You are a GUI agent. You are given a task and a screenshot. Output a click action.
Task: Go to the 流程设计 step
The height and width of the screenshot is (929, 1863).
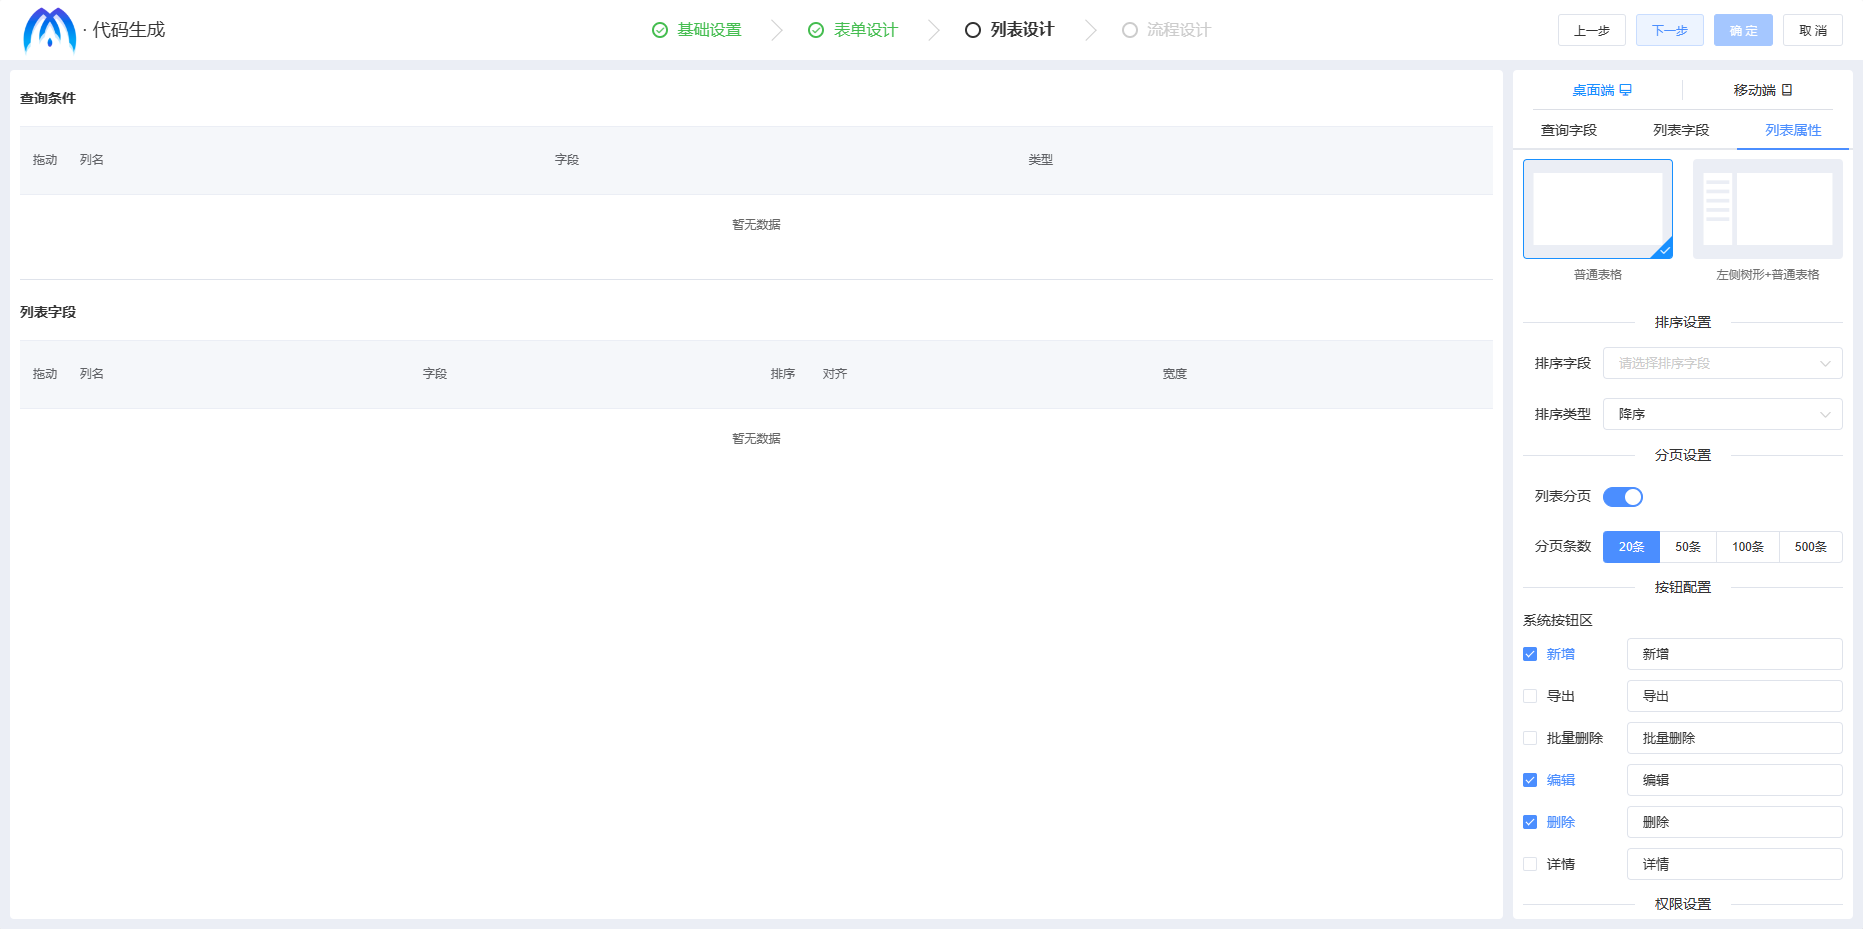1179,30
